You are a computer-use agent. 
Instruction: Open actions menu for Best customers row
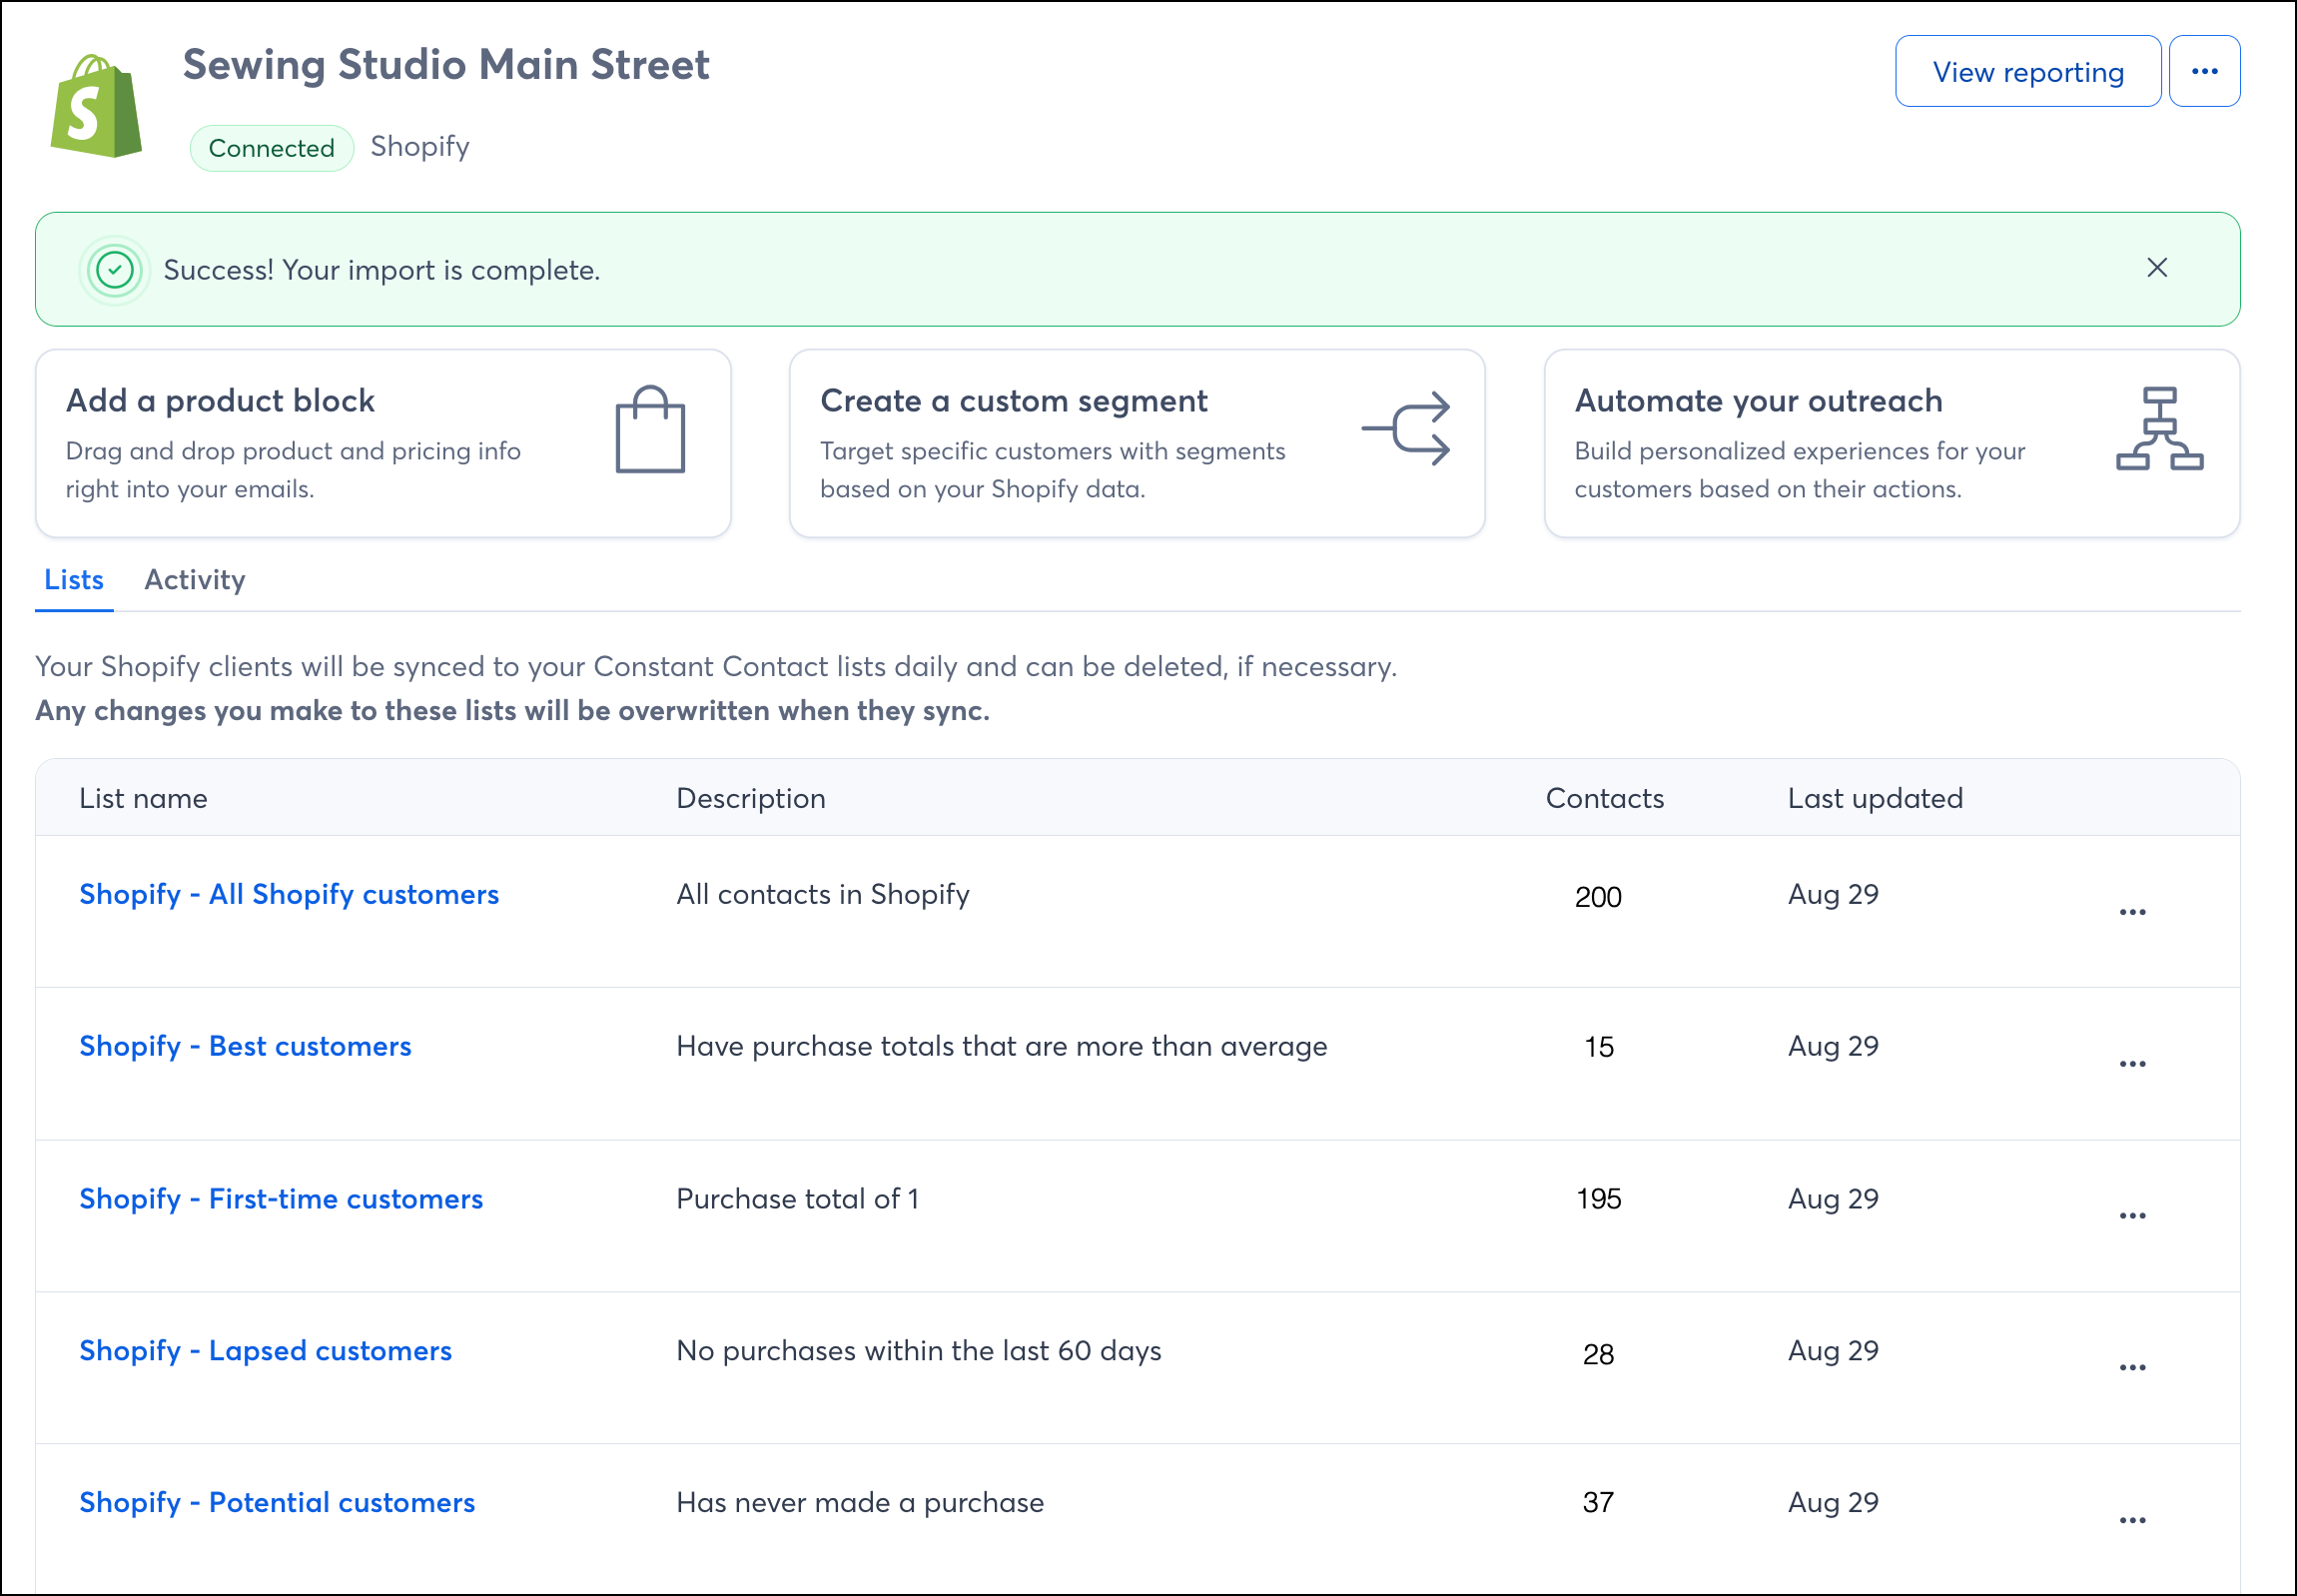tap(2132, 1064)
